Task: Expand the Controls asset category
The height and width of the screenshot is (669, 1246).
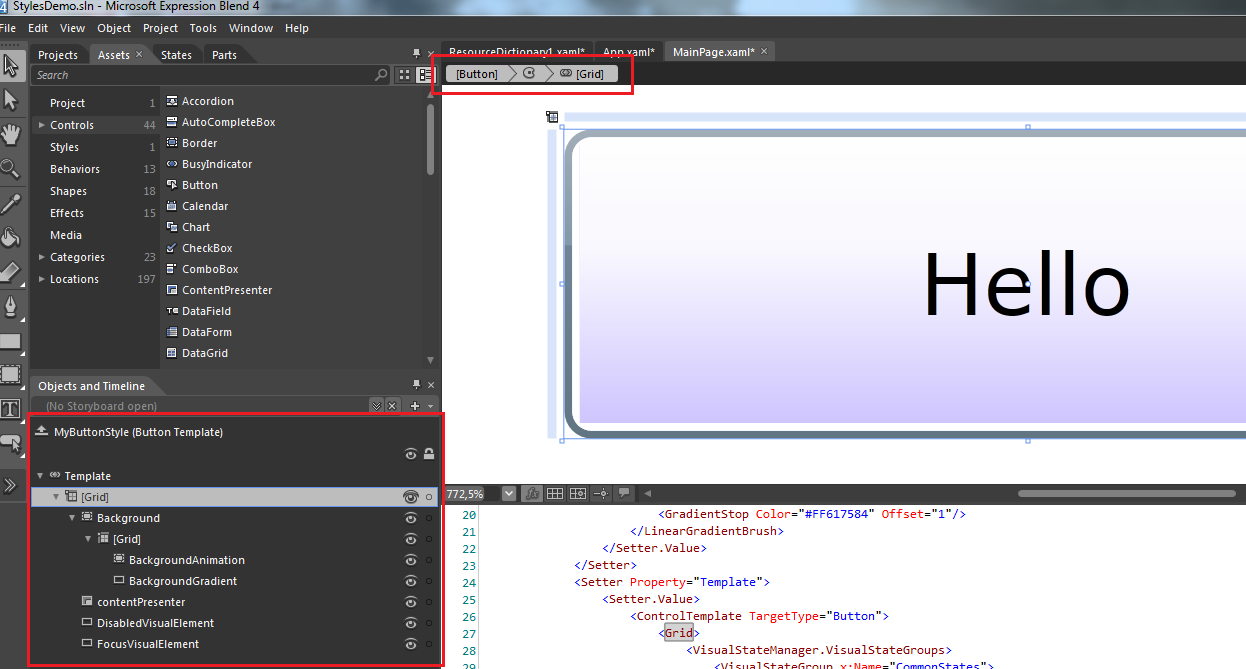Action: click(x=41, y=125)
